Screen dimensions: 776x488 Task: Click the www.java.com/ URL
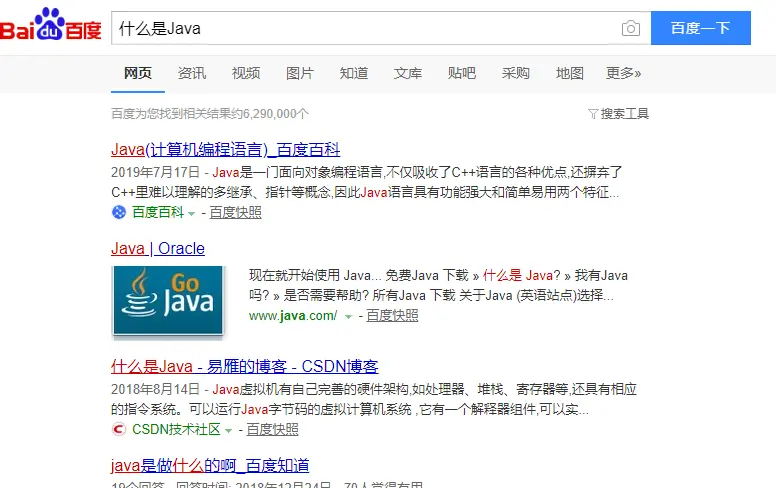point(293,315)
